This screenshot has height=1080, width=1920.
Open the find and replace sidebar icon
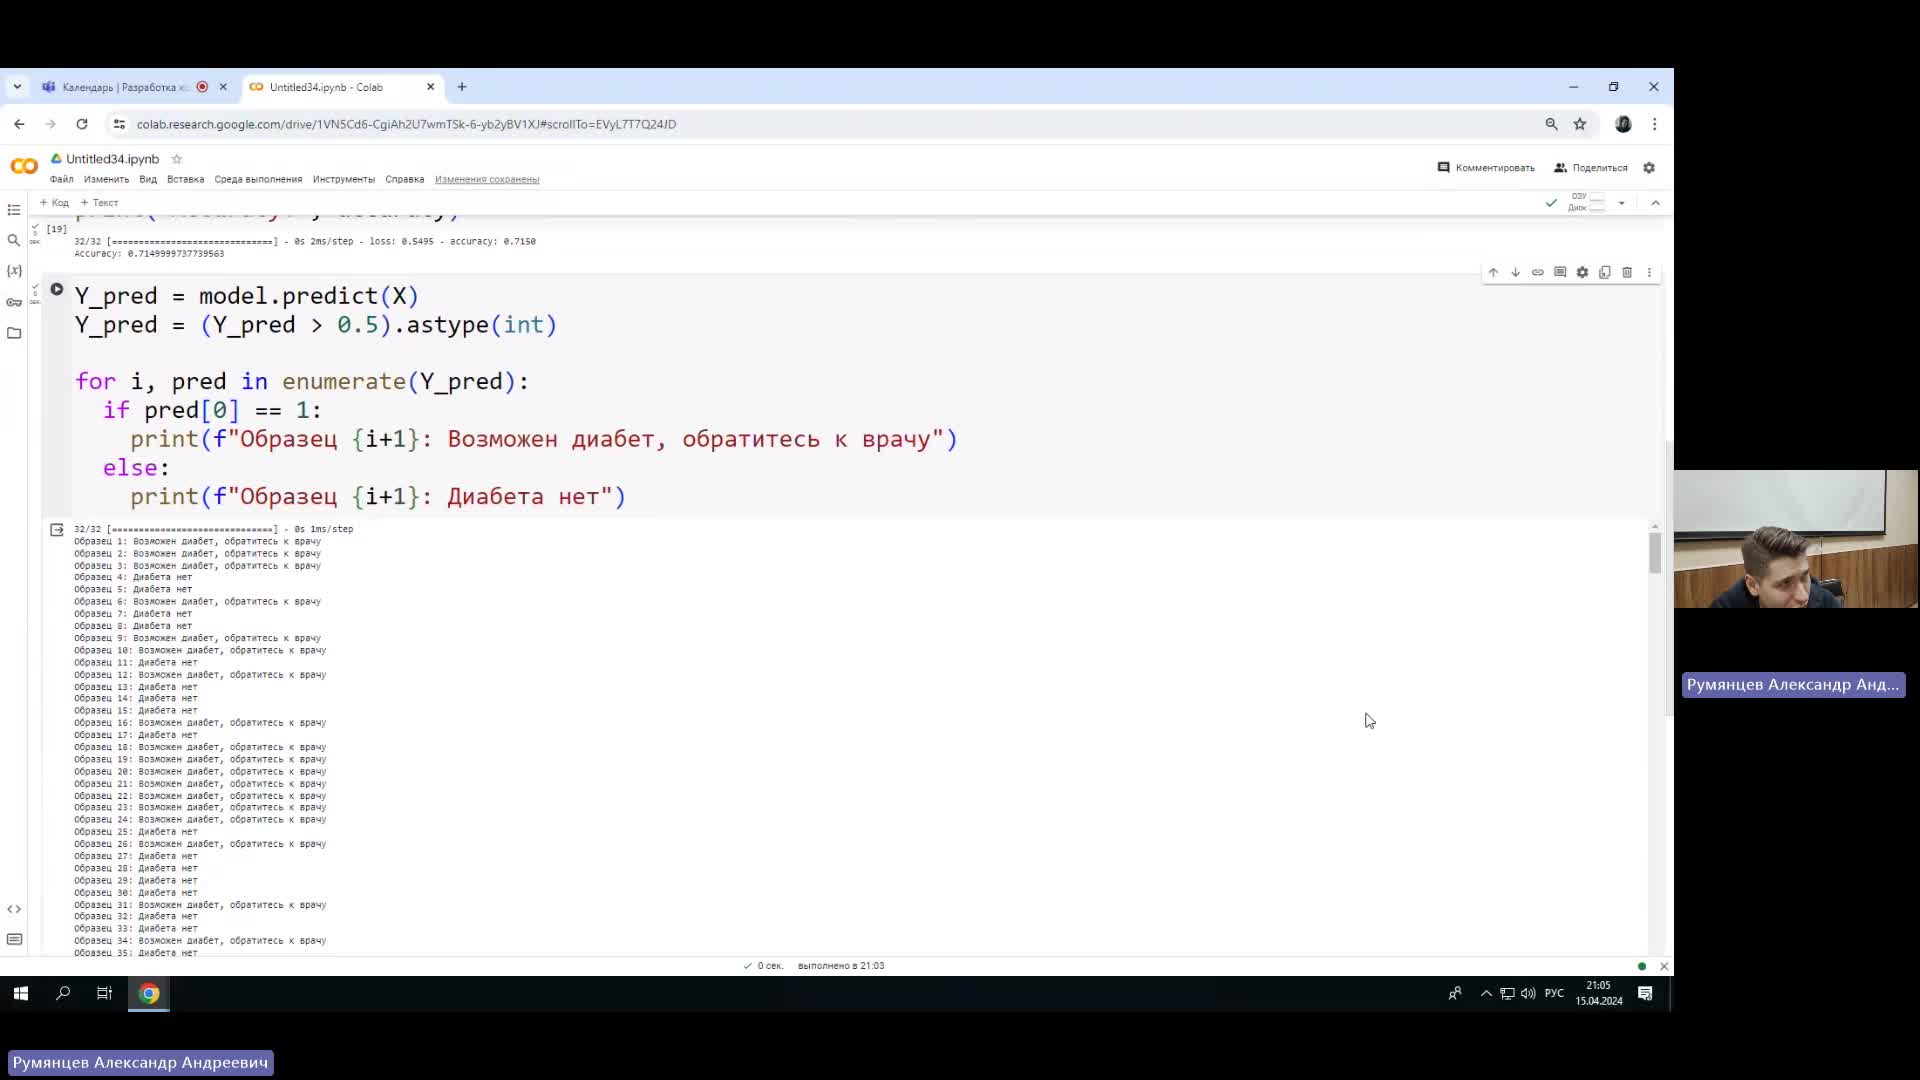tap(14, 240)
